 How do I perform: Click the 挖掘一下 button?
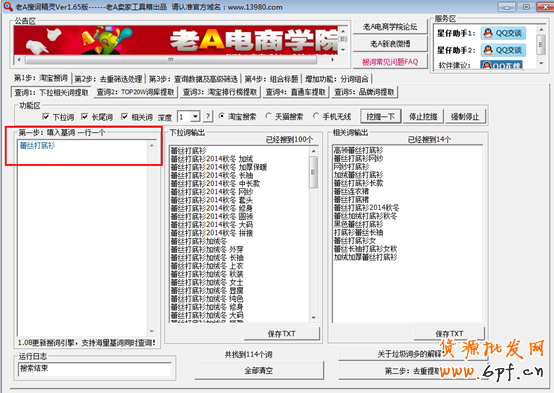[x=380, y=116]
